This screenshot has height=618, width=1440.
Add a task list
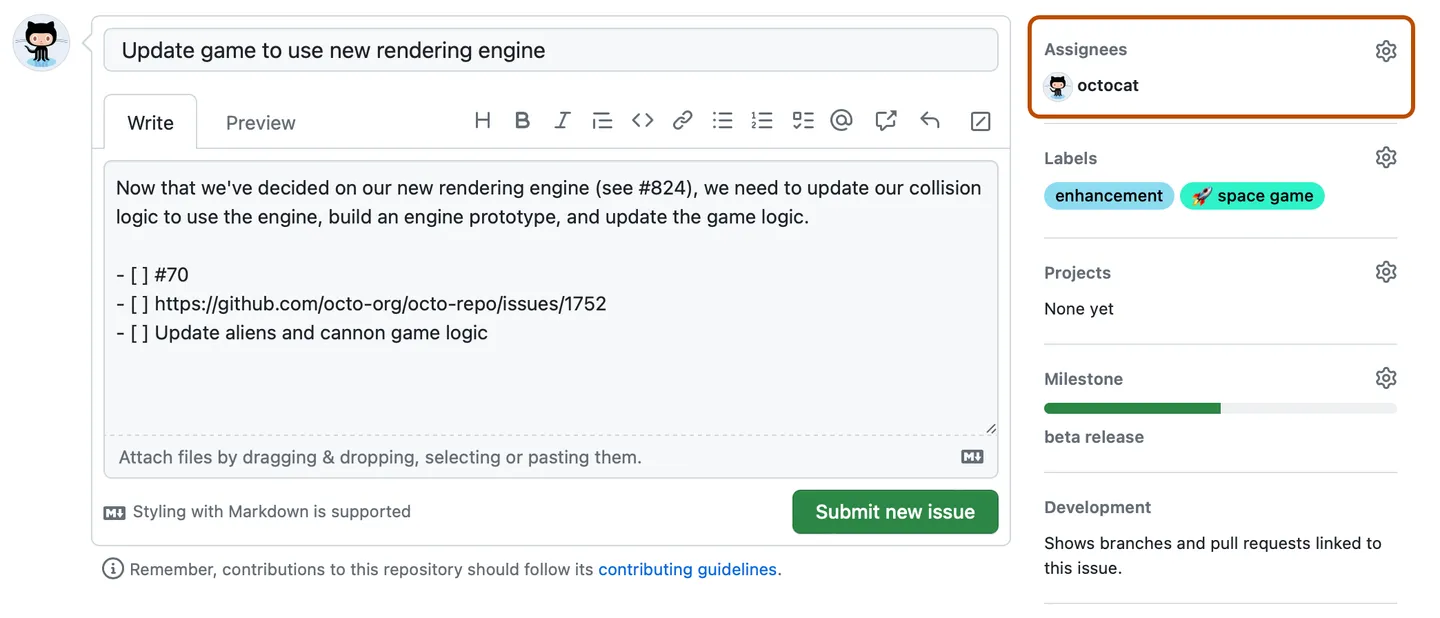[802, 121]
